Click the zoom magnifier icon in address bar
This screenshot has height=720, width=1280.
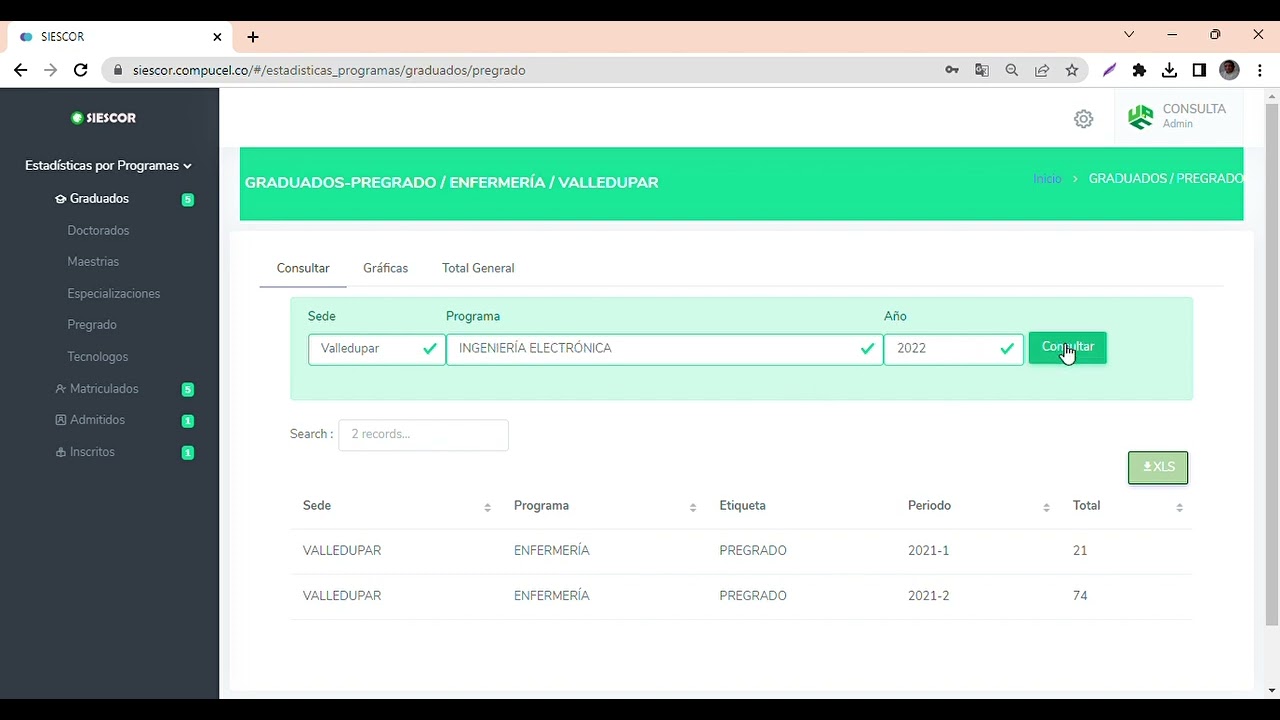pos(1012,70)
